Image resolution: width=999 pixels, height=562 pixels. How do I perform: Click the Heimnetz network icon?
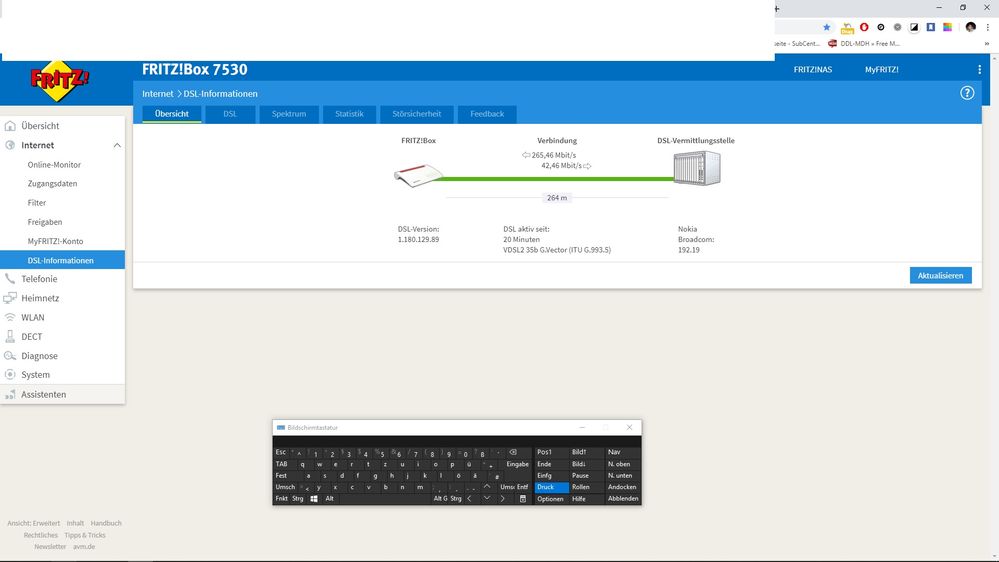click(10, 298)
